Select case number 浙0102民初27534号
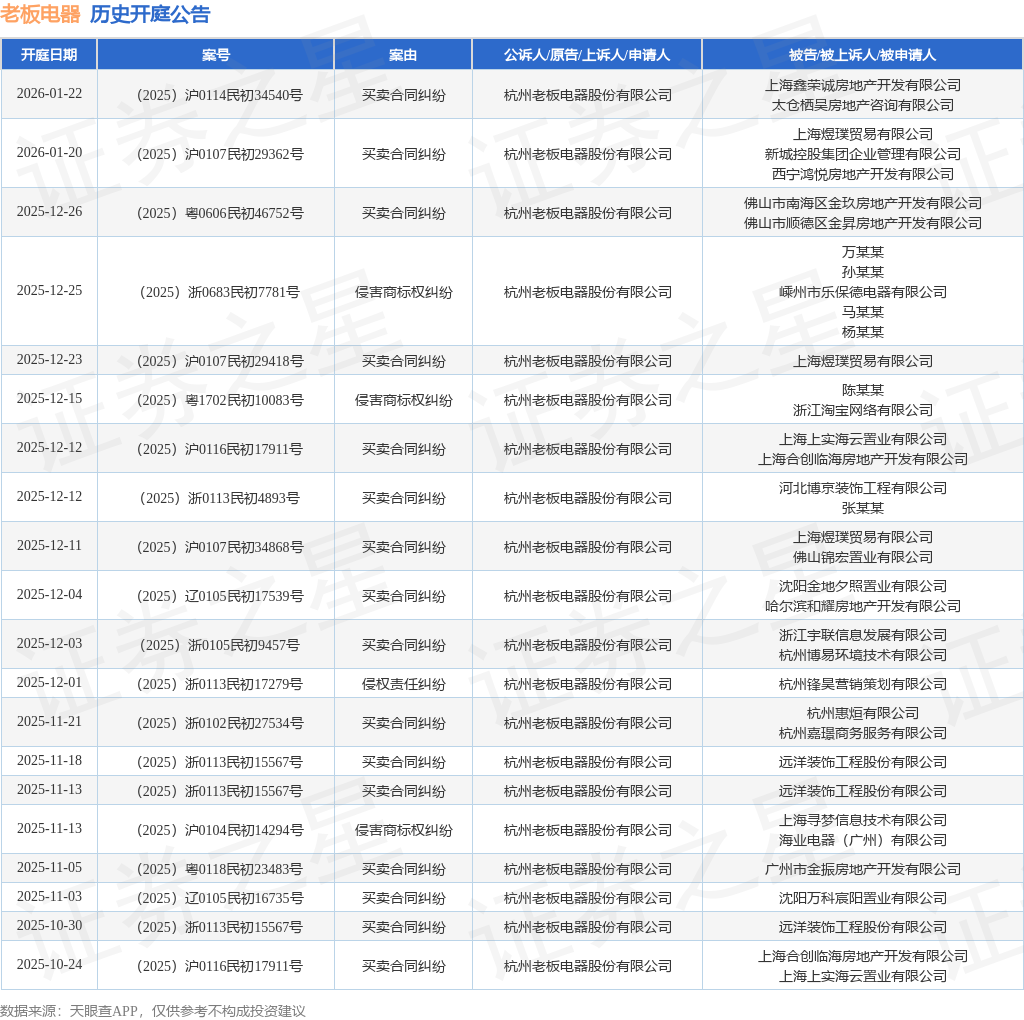1024x1020 pixels. coord(219,724)
